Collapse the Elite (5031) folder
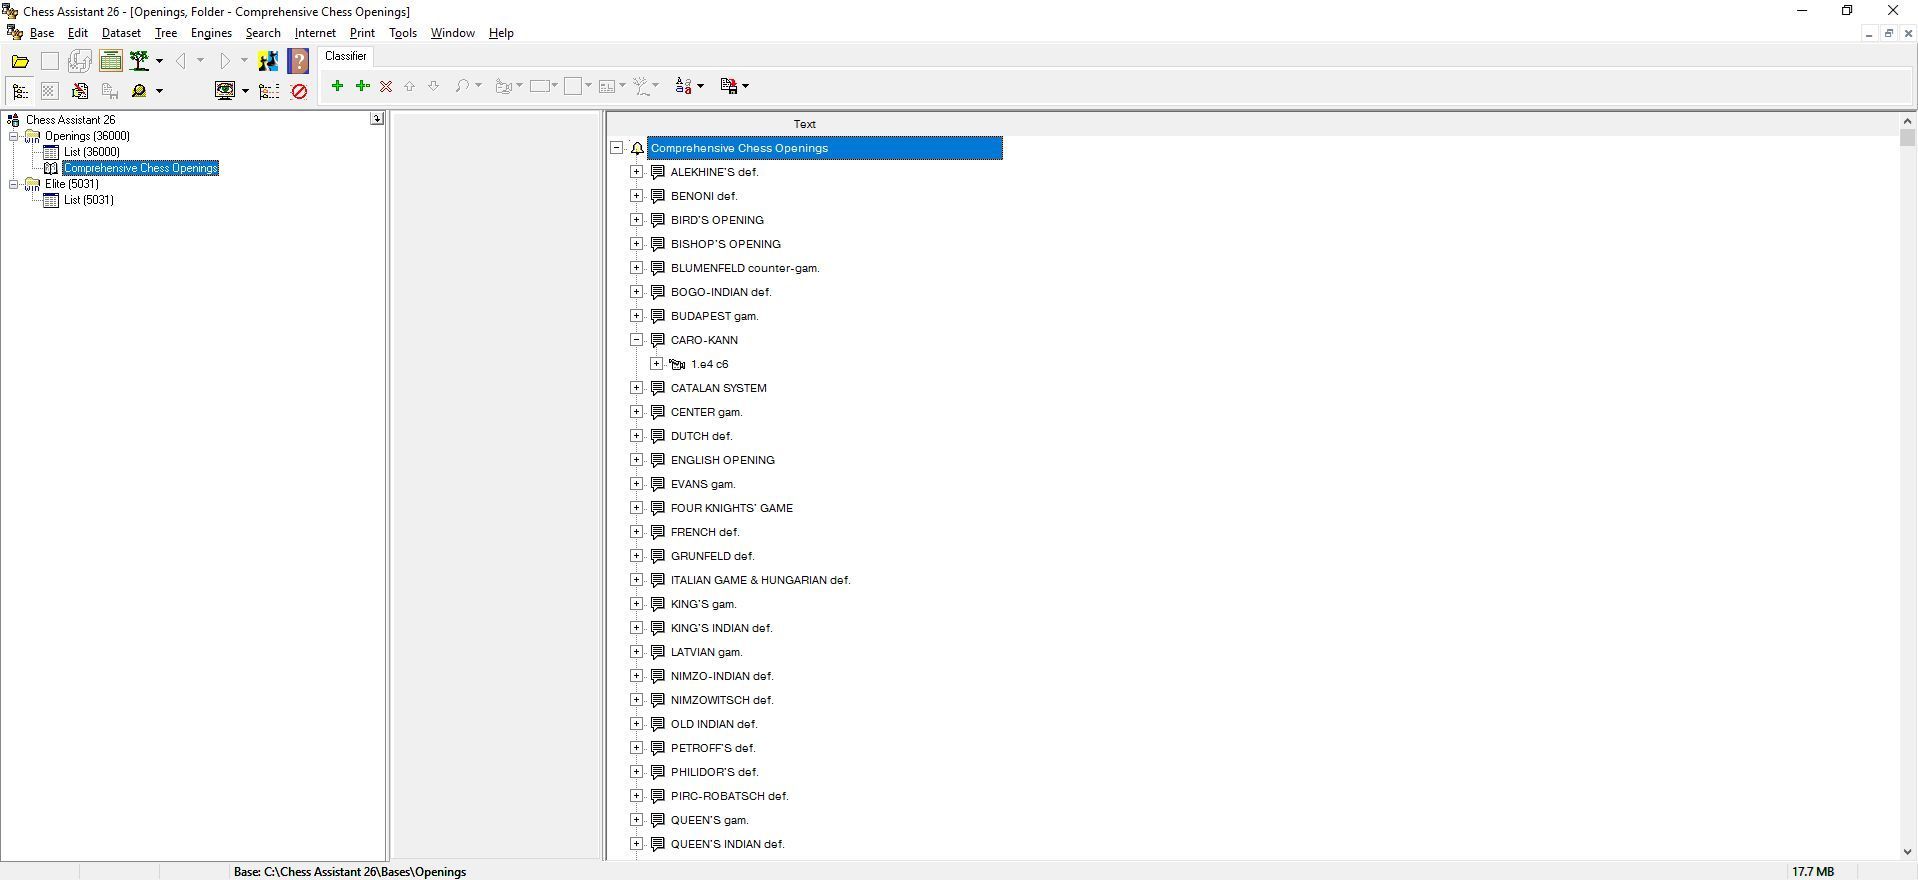The height and width of the screenshot is (880, 1918). tap(14, 184)
